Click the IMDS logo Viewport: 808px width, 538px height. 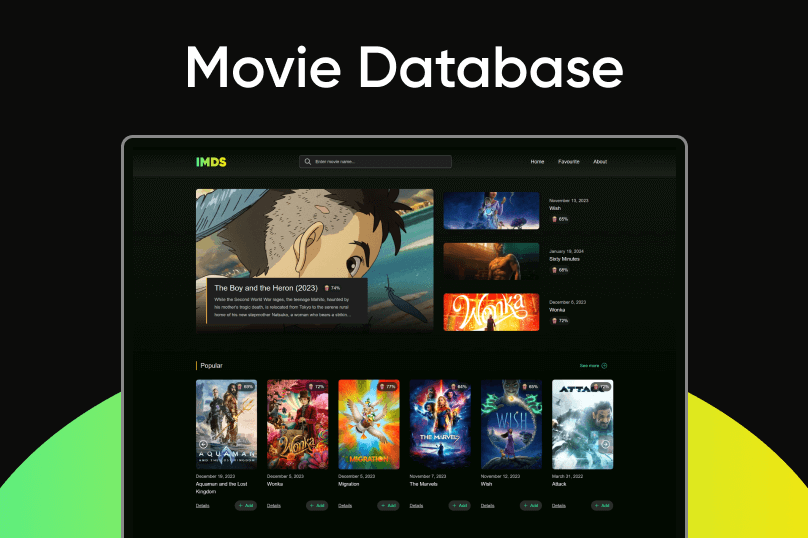point(211,162)
